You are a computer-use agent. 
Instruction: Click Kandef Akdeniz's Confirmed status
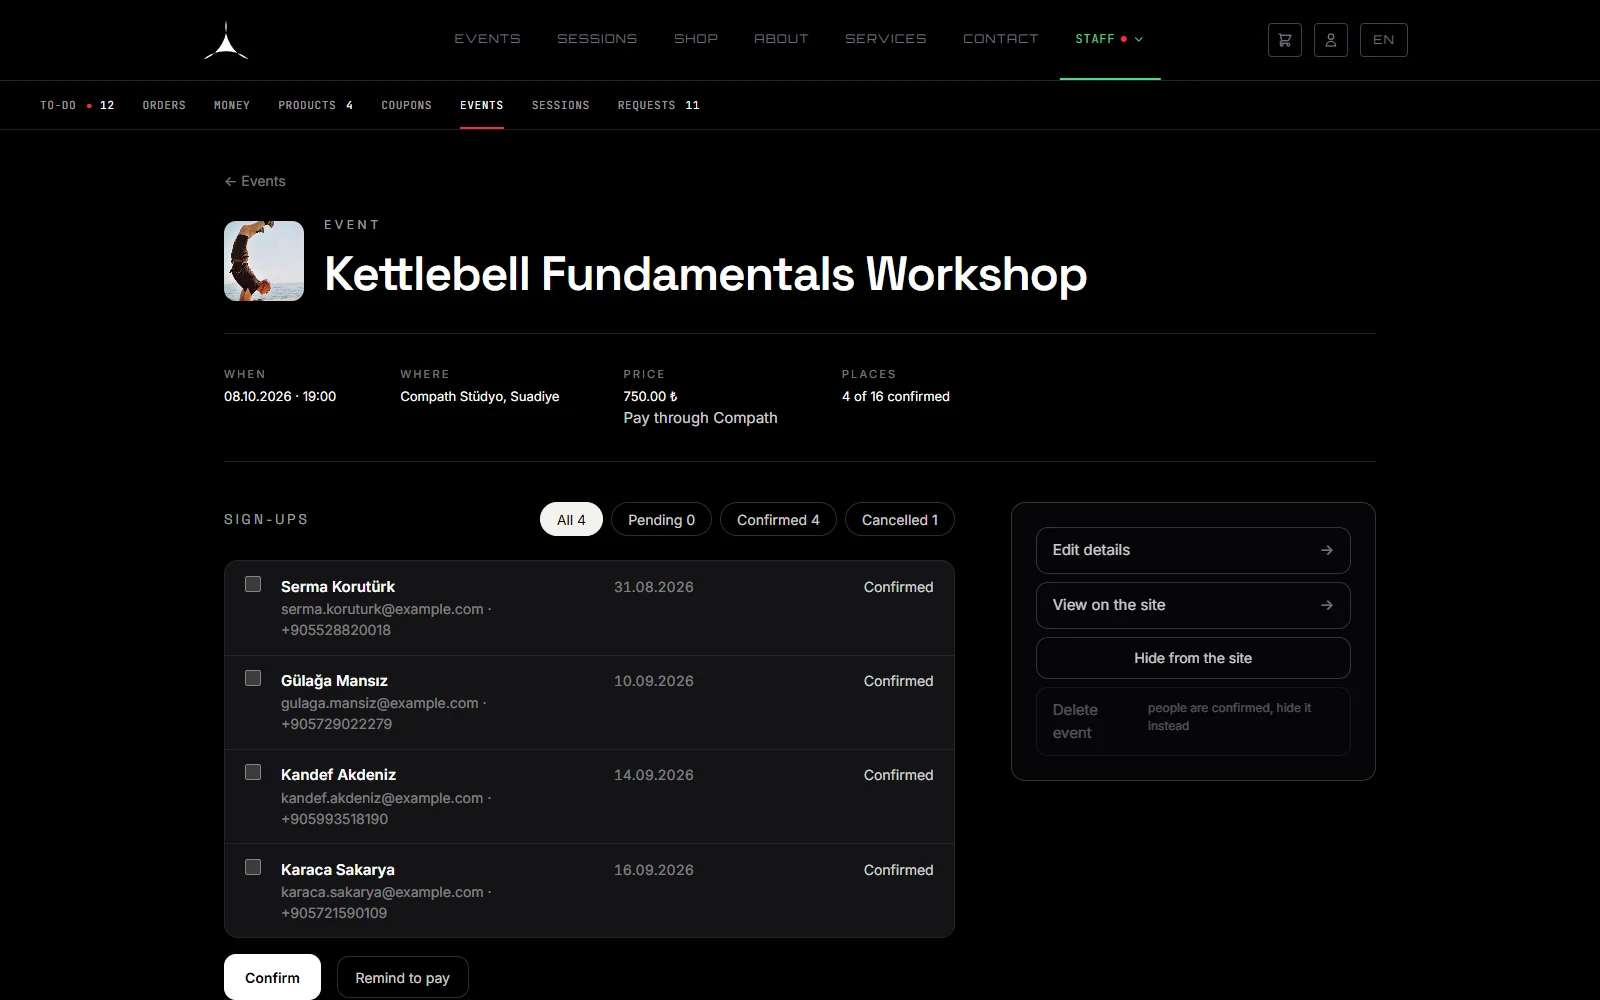(x=898, y=775)
